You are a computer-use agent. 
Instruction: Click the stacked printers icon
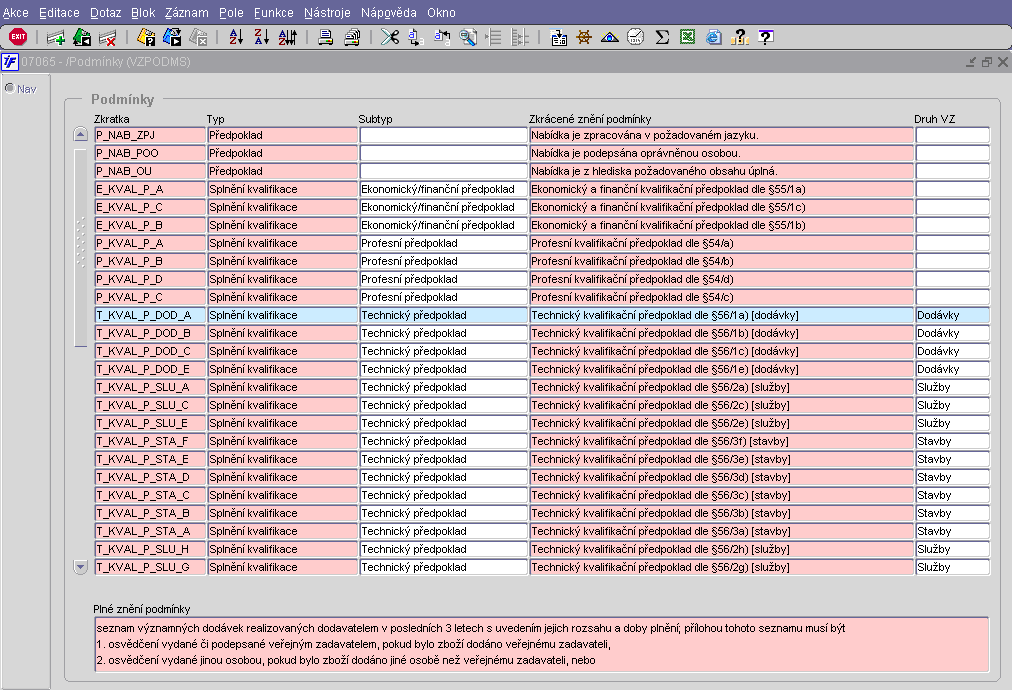[352, 37]
